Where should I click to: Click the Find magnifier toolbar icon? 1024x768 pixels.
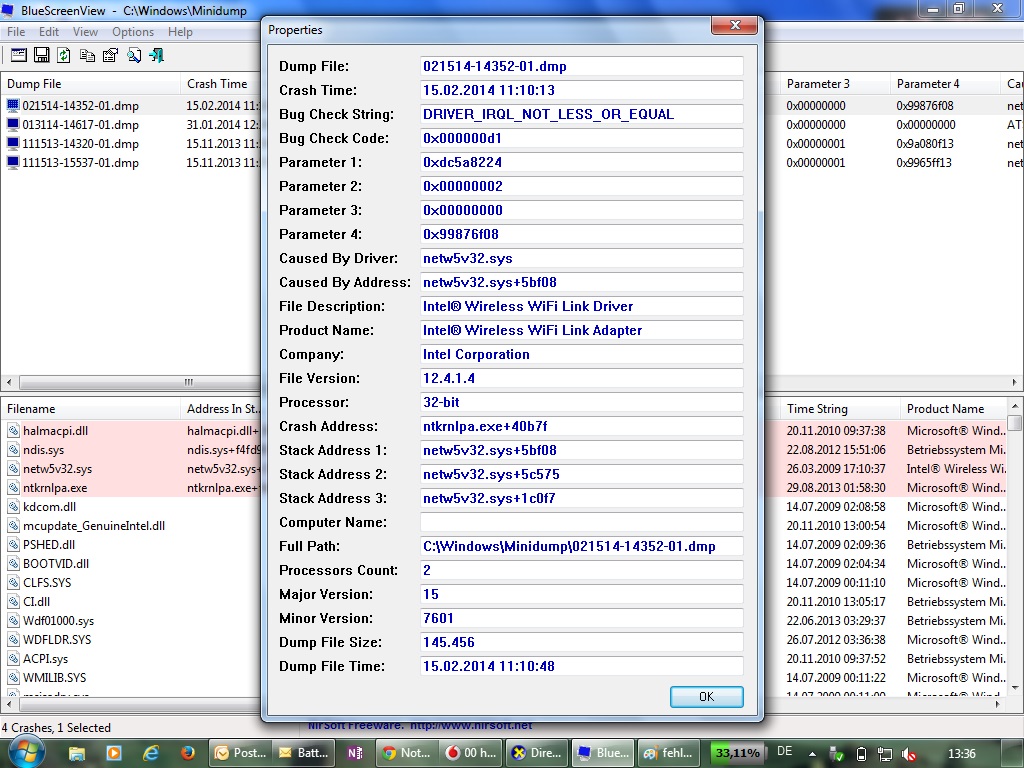pos(134,55)
